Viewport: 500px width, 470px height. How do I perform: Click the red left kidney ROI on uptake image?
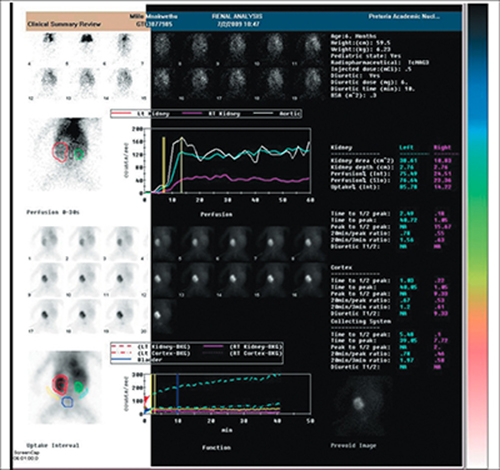[x=60, y=384]
